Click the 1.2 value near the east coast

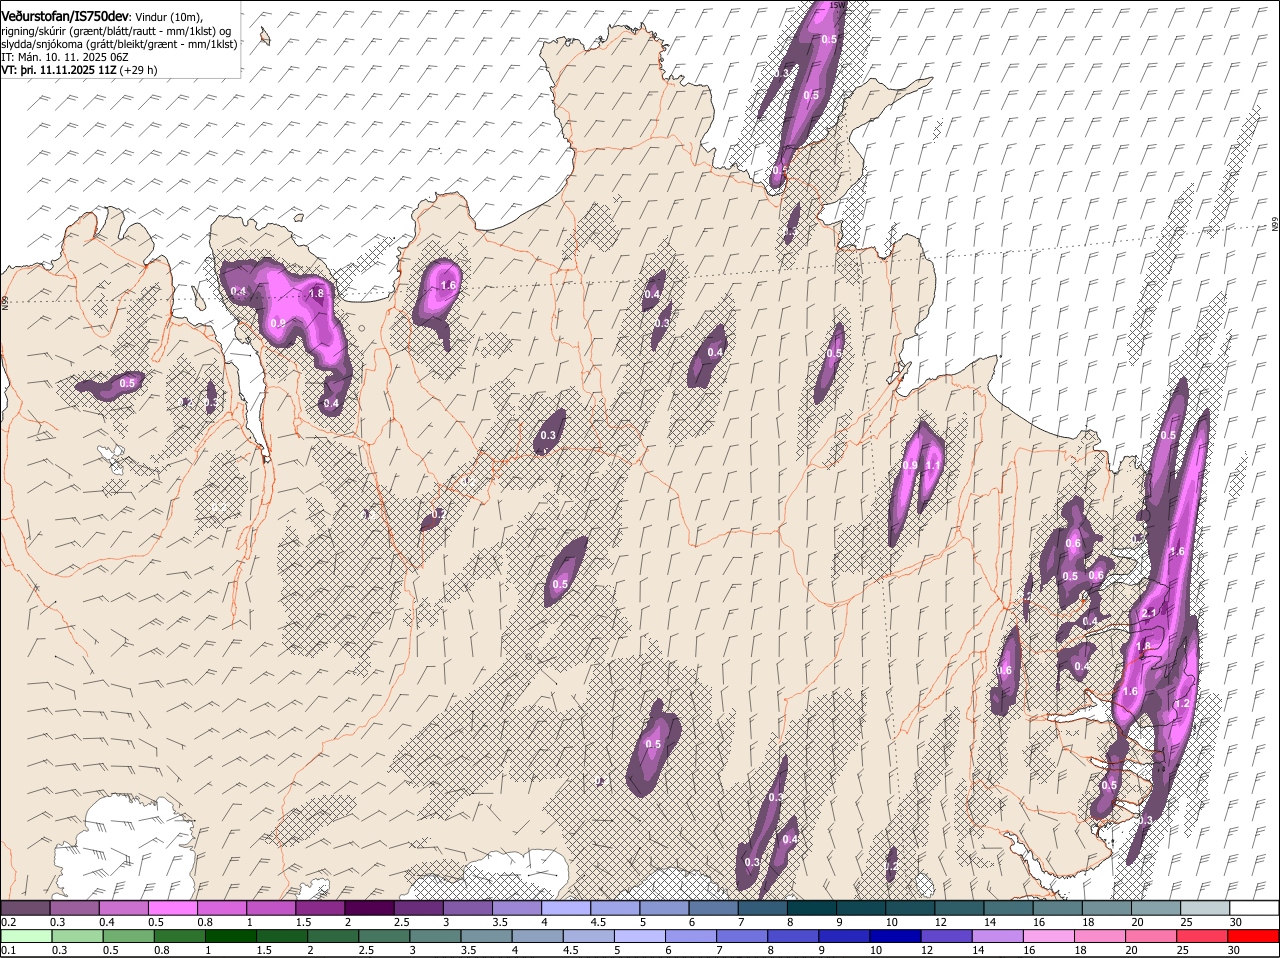pos(1182,704)
